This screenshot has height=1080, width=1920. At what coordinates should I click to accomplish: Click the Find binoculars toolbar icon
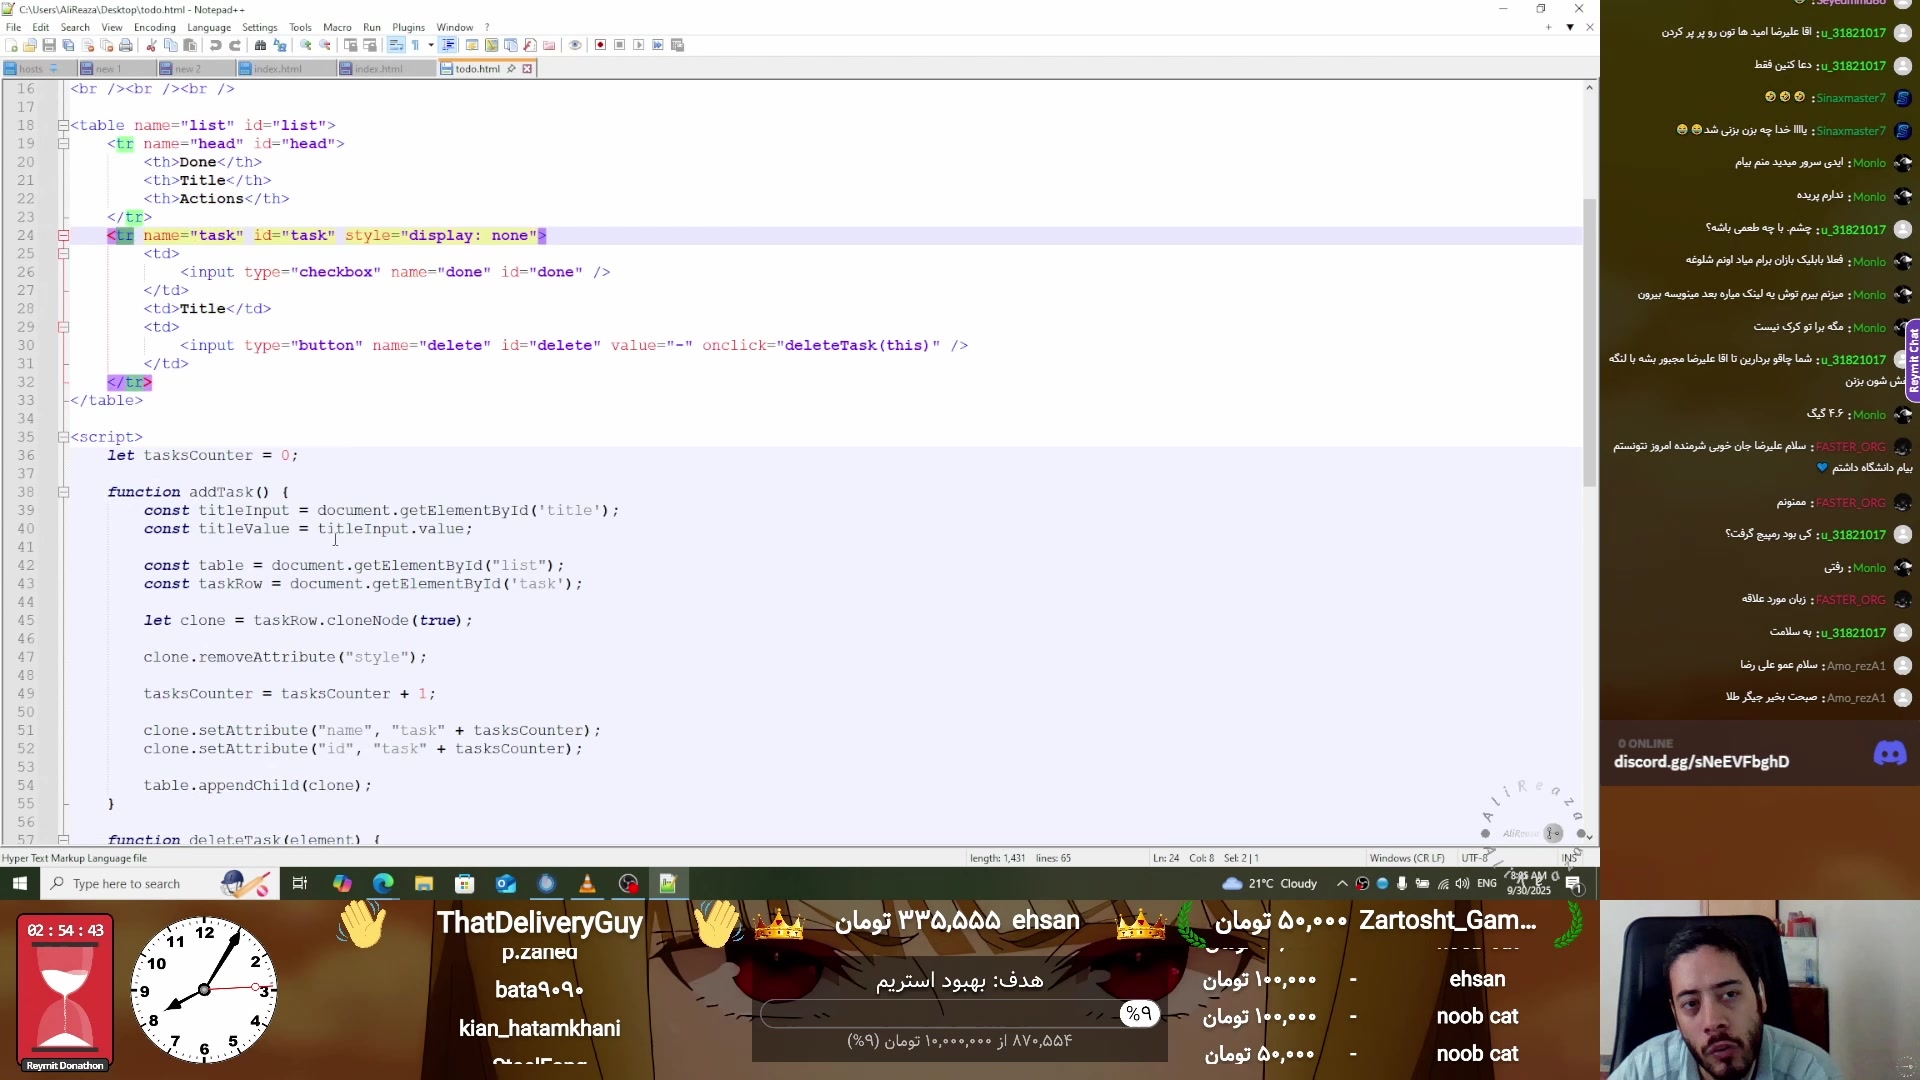click(260, 45)
